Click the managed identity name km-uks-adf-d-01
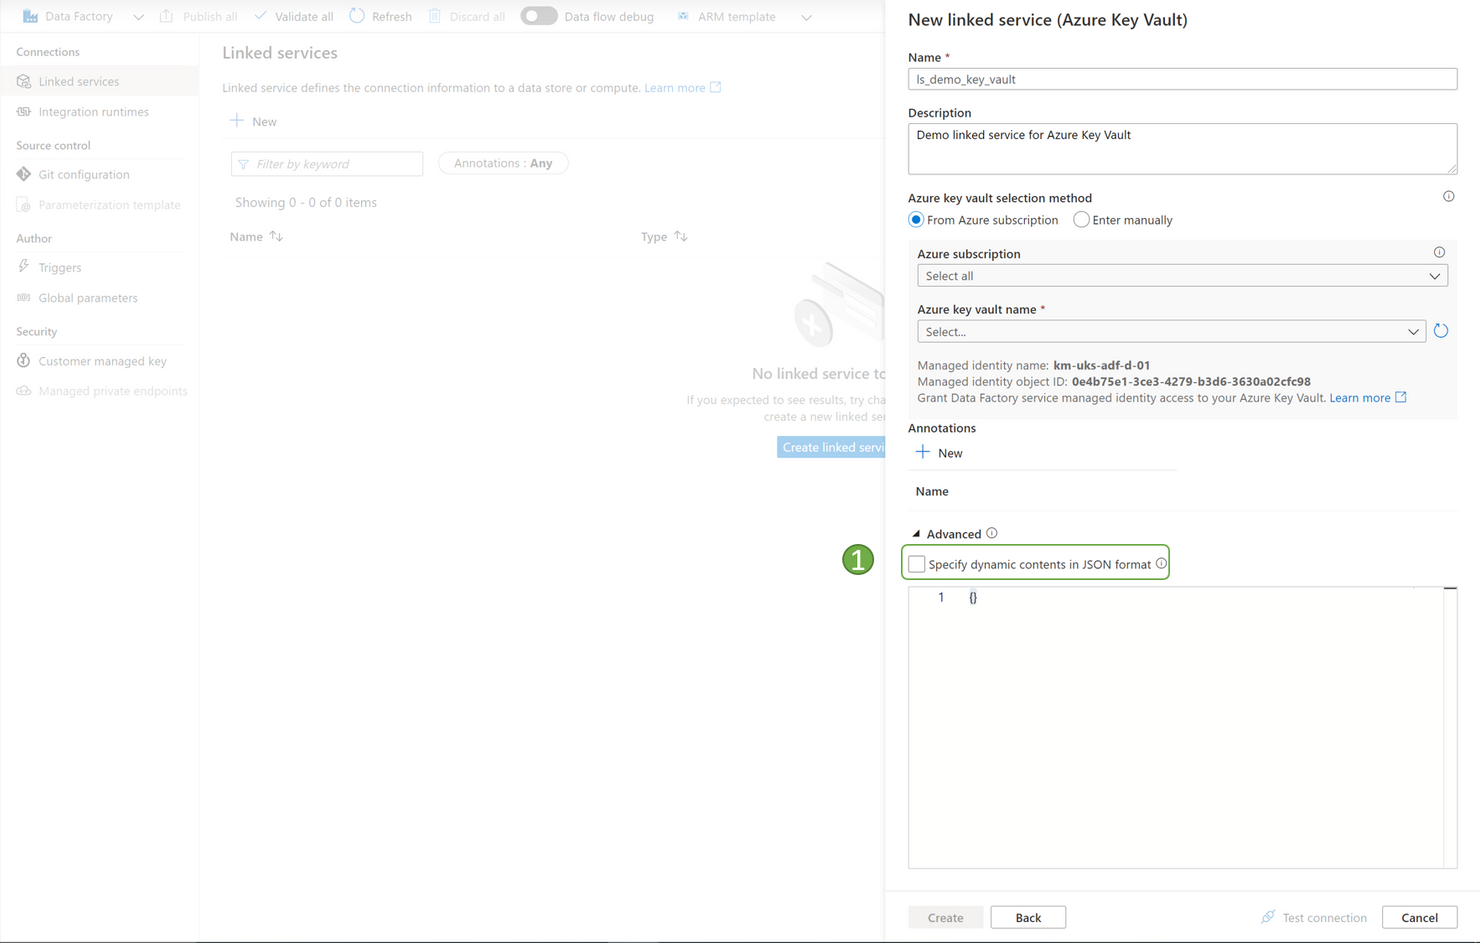1480x943 pixels. tap(1101, 366)
